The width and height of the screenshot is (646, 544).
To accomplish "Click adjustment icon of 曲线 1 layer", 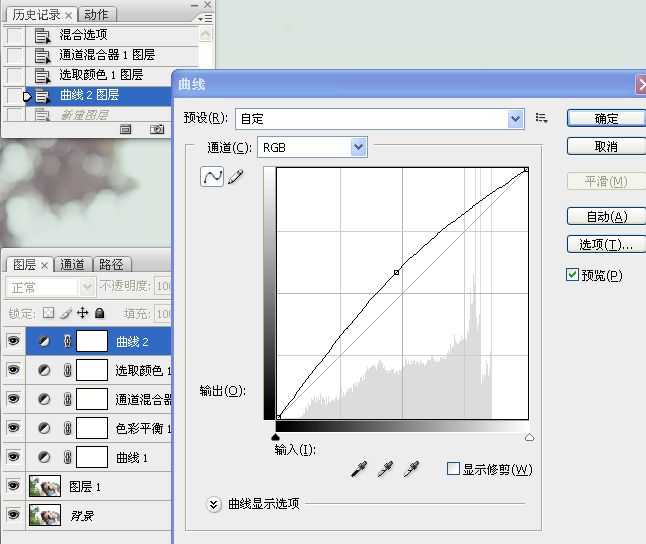I will point(44,457).
